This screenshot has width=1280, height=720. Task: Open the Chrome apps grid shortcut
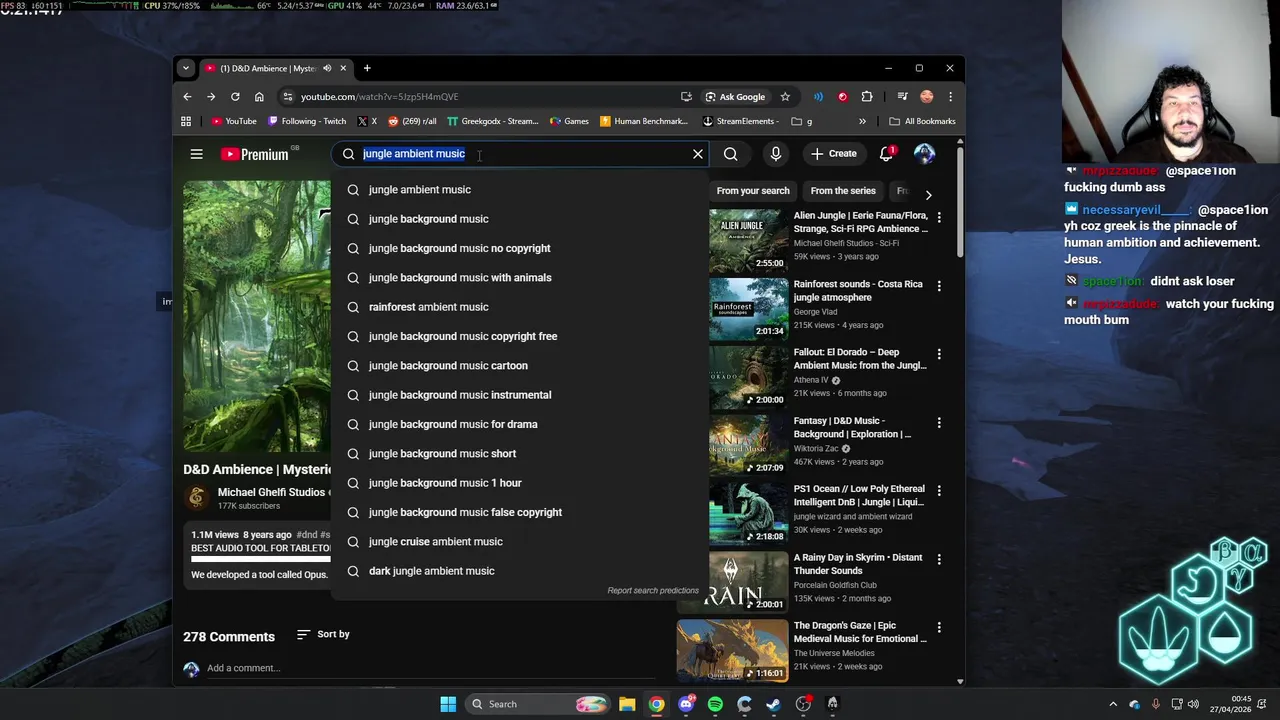(x=186, y=121)
